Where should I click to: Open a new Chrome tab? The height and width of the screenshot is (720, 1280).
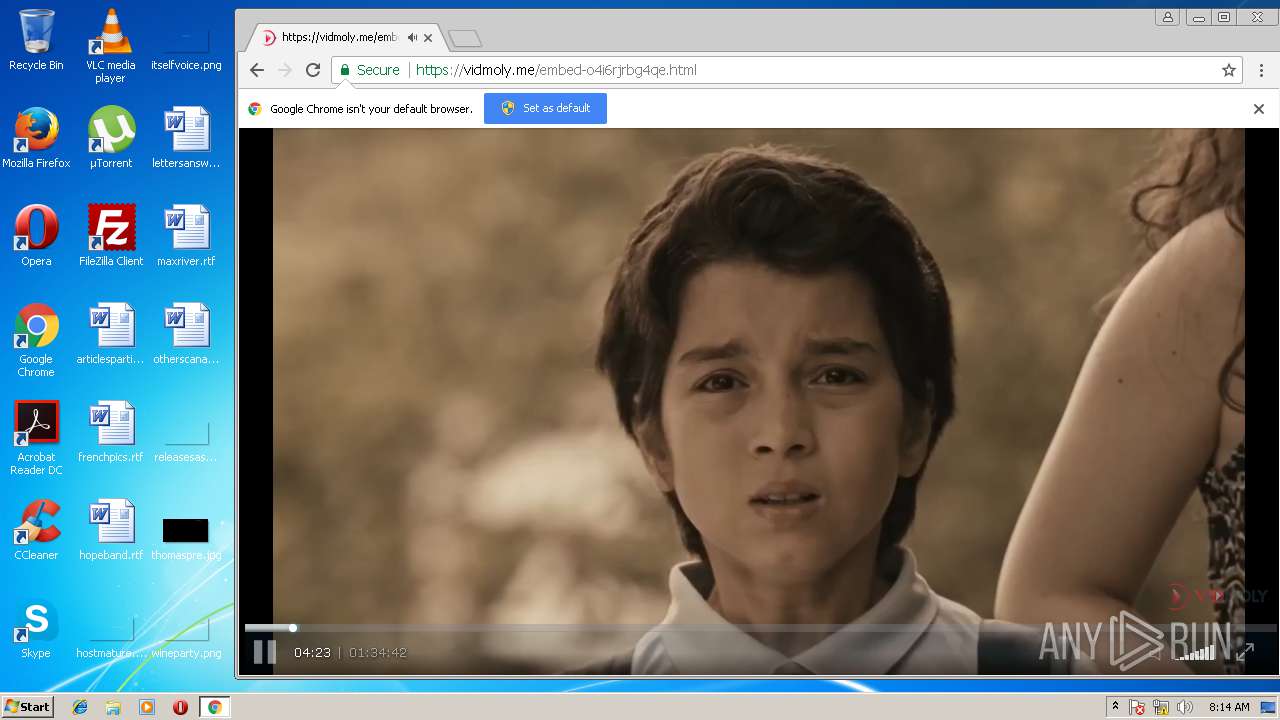[x=465, y=38]
